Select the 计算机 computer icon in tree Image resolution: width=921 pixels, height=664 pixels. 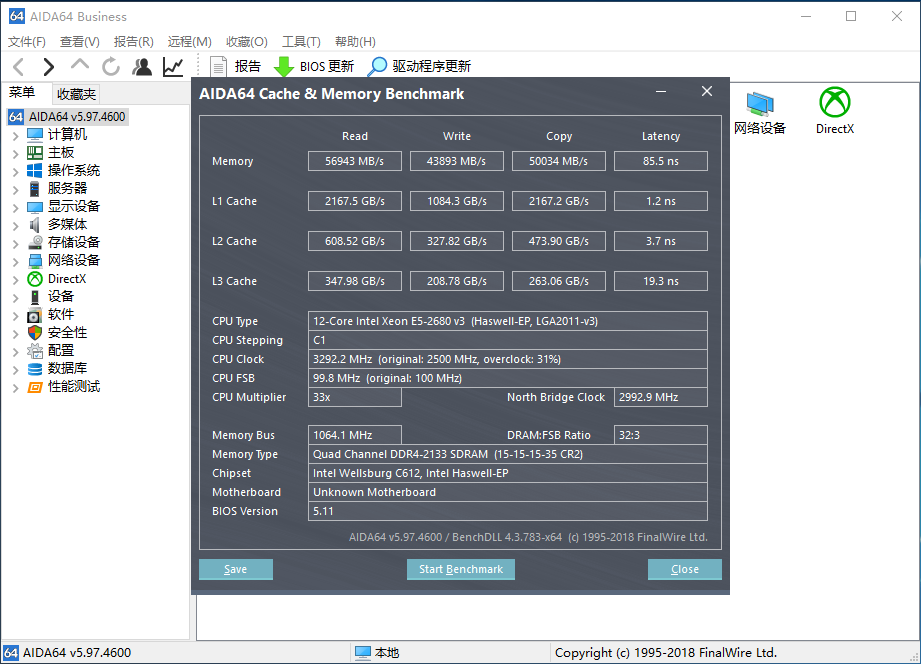click(x=35, y=135)
